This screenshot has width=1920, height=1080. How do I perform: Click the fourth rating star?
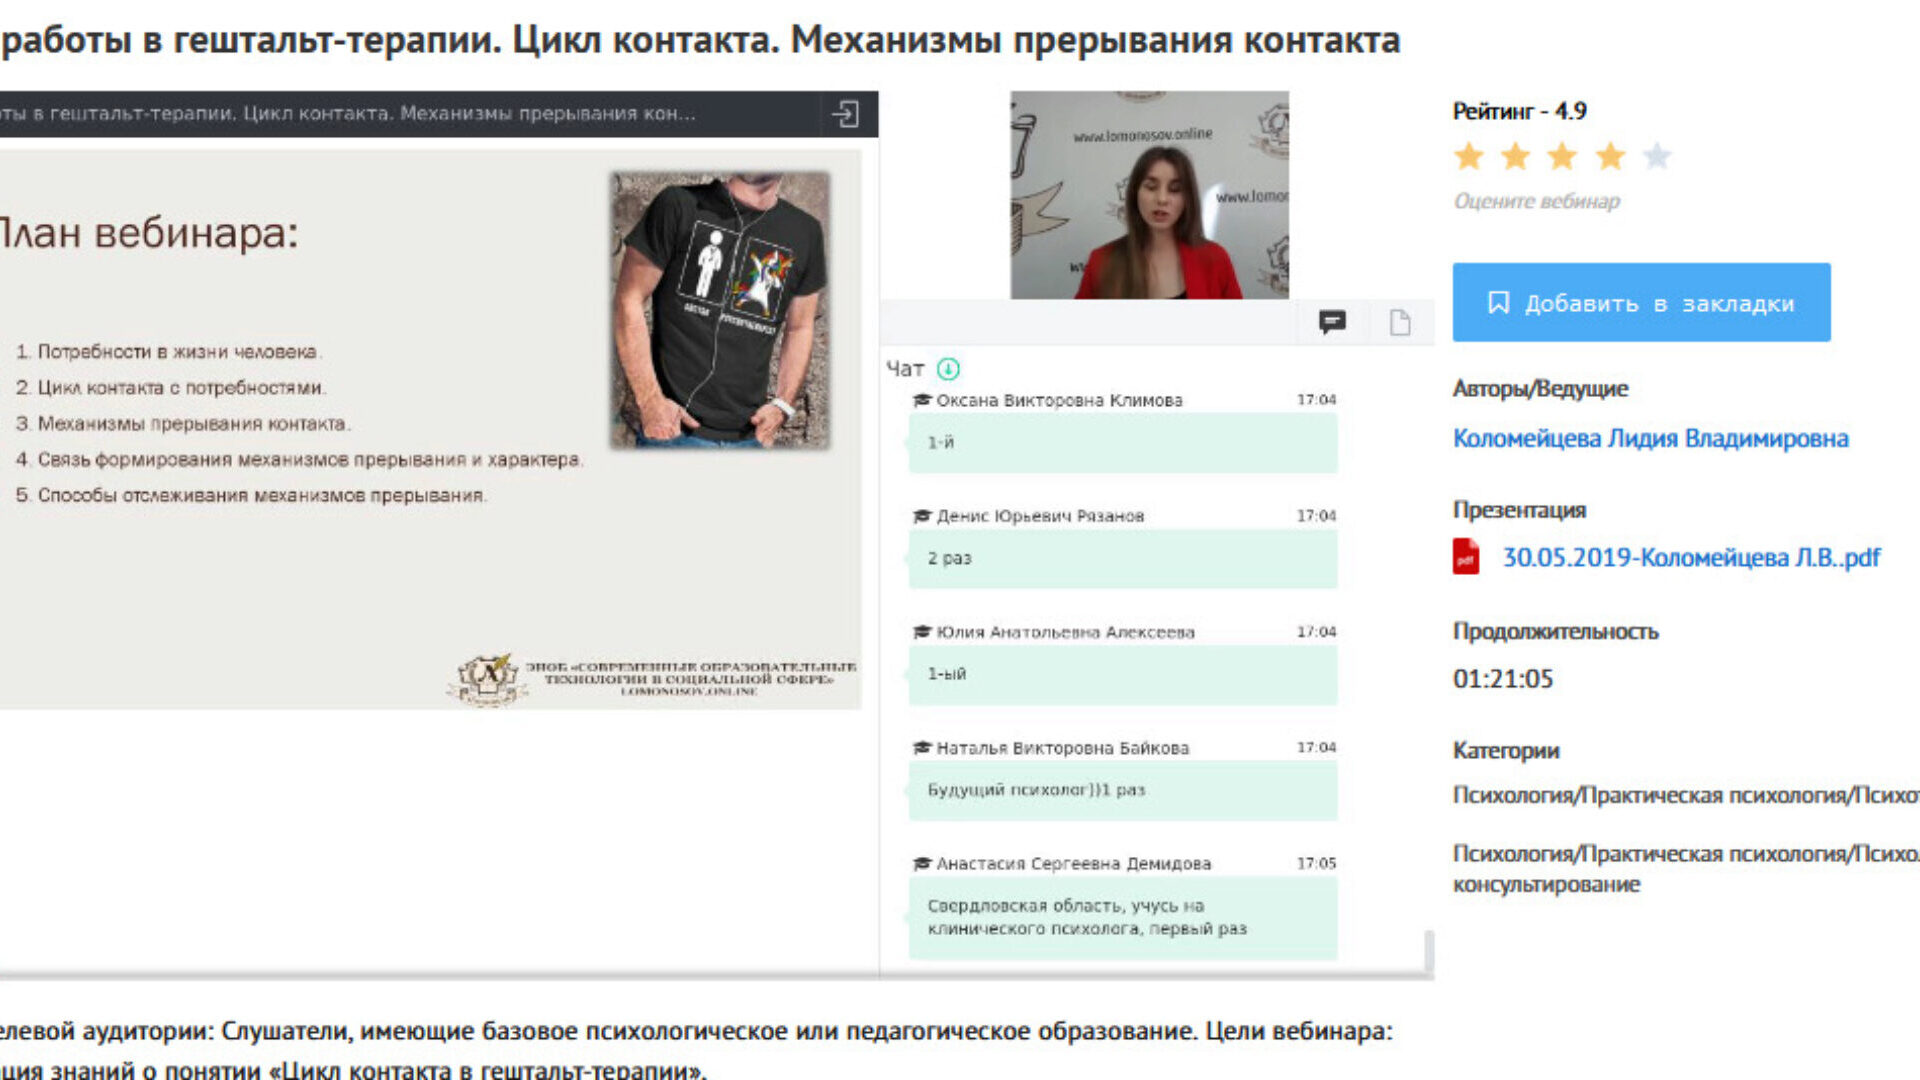tap(1610, 156)
